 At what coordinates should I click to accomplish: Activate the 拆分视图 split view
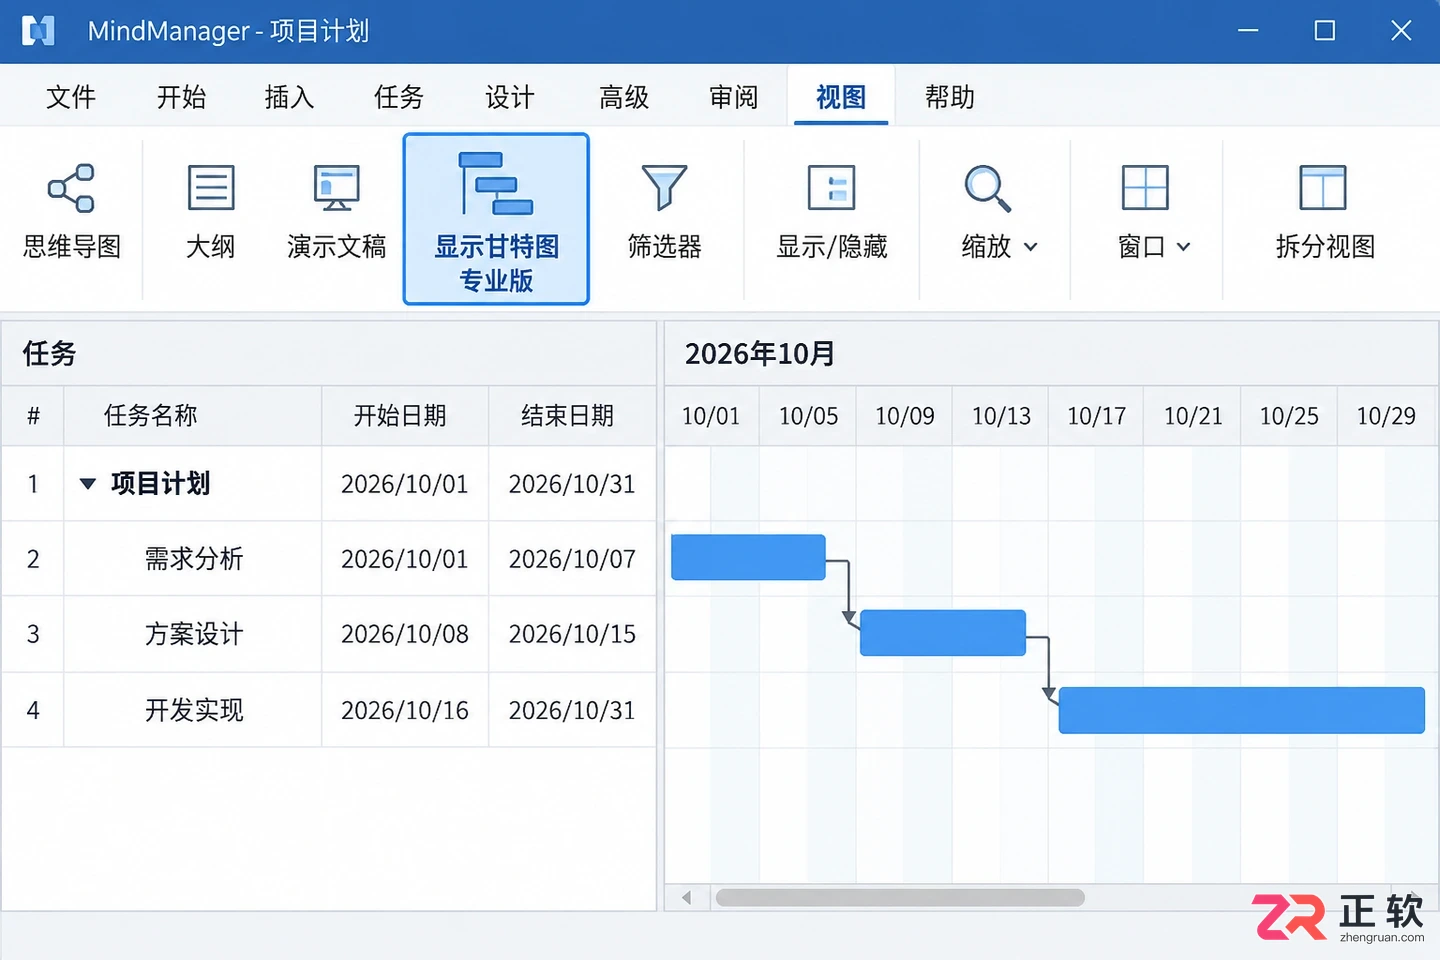pyautogui.click(x=1324, y=214)
